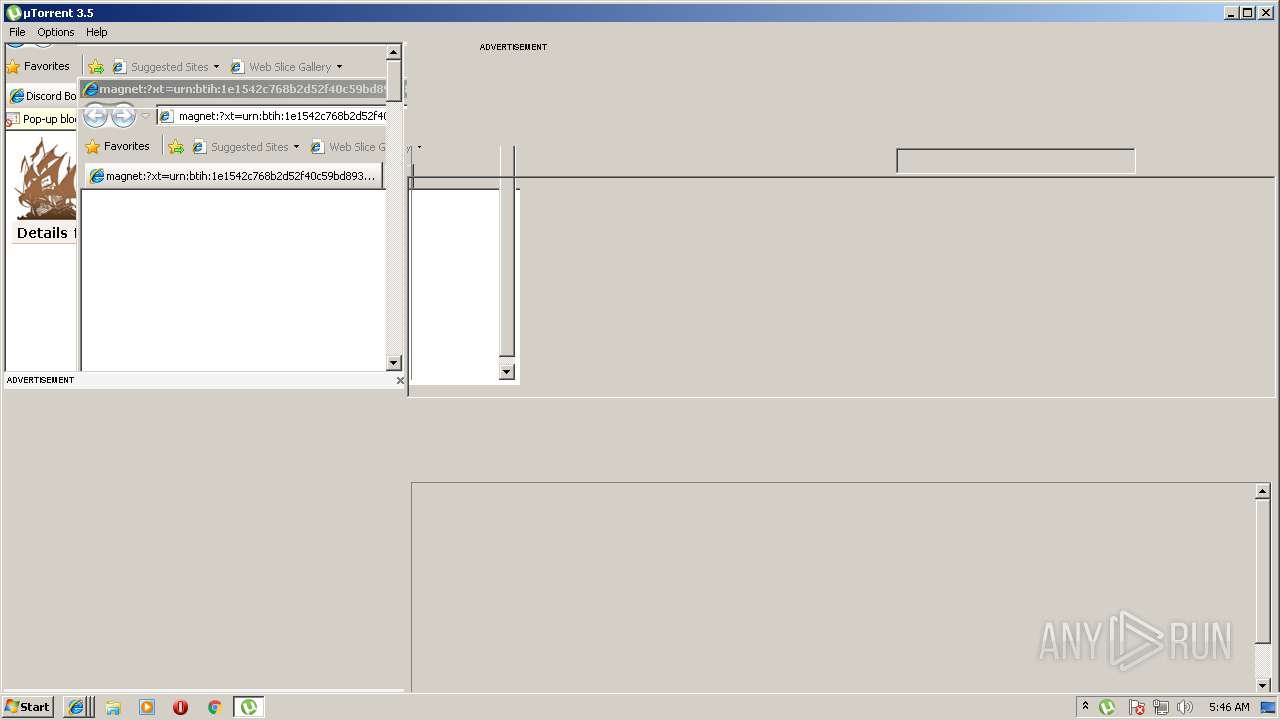Minimize the uTorrent 3.5 window
1280x720 pixels.
coord(1231,13)
